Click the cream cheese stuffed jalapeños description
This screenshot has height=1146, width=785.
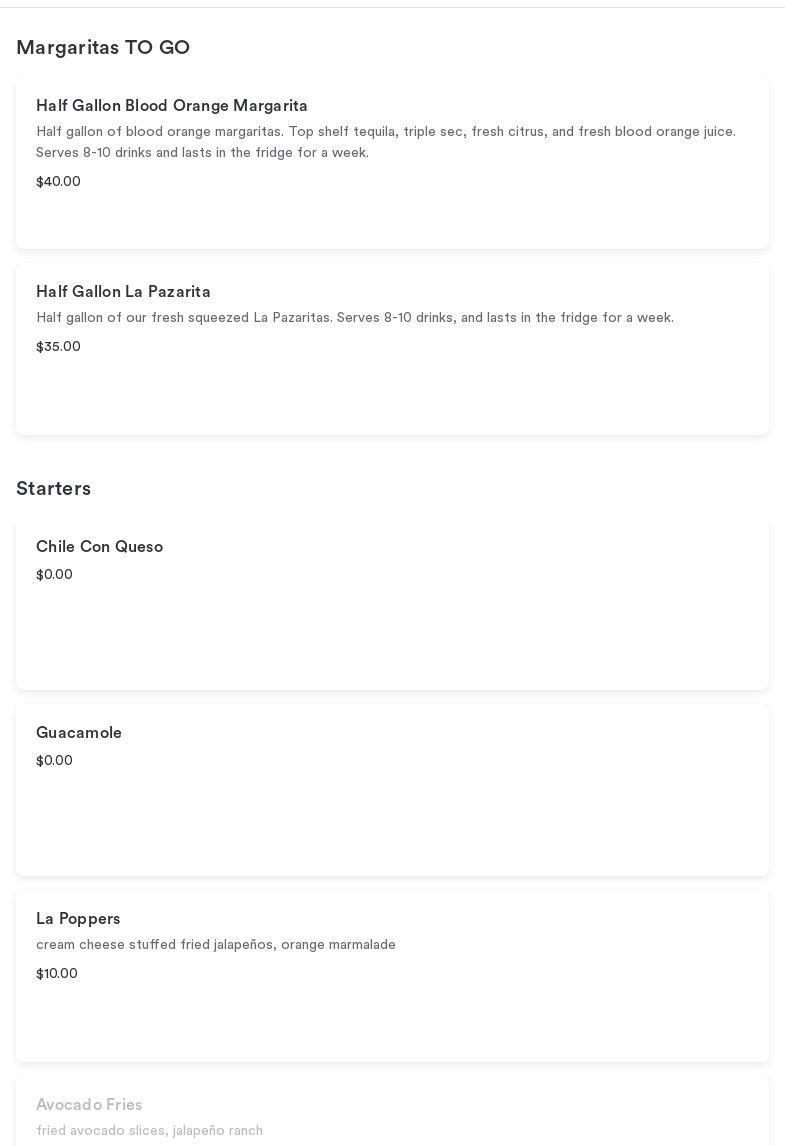click(215, 945)
